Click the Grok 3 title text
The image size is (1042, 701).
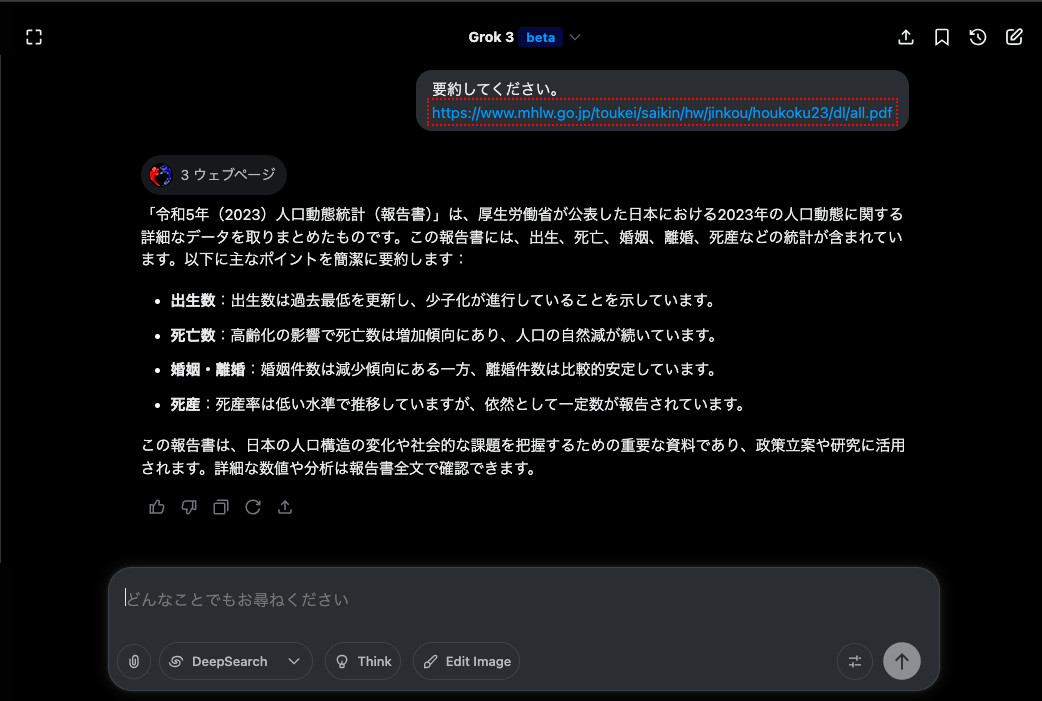(x=490, y=37)
